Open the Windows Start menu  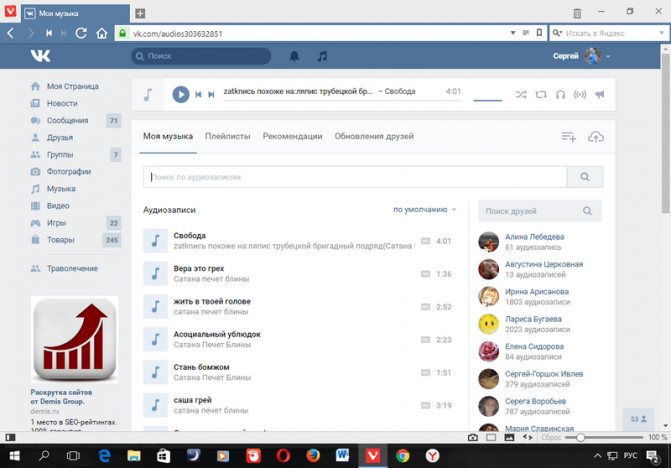click(x=14, y=456)
